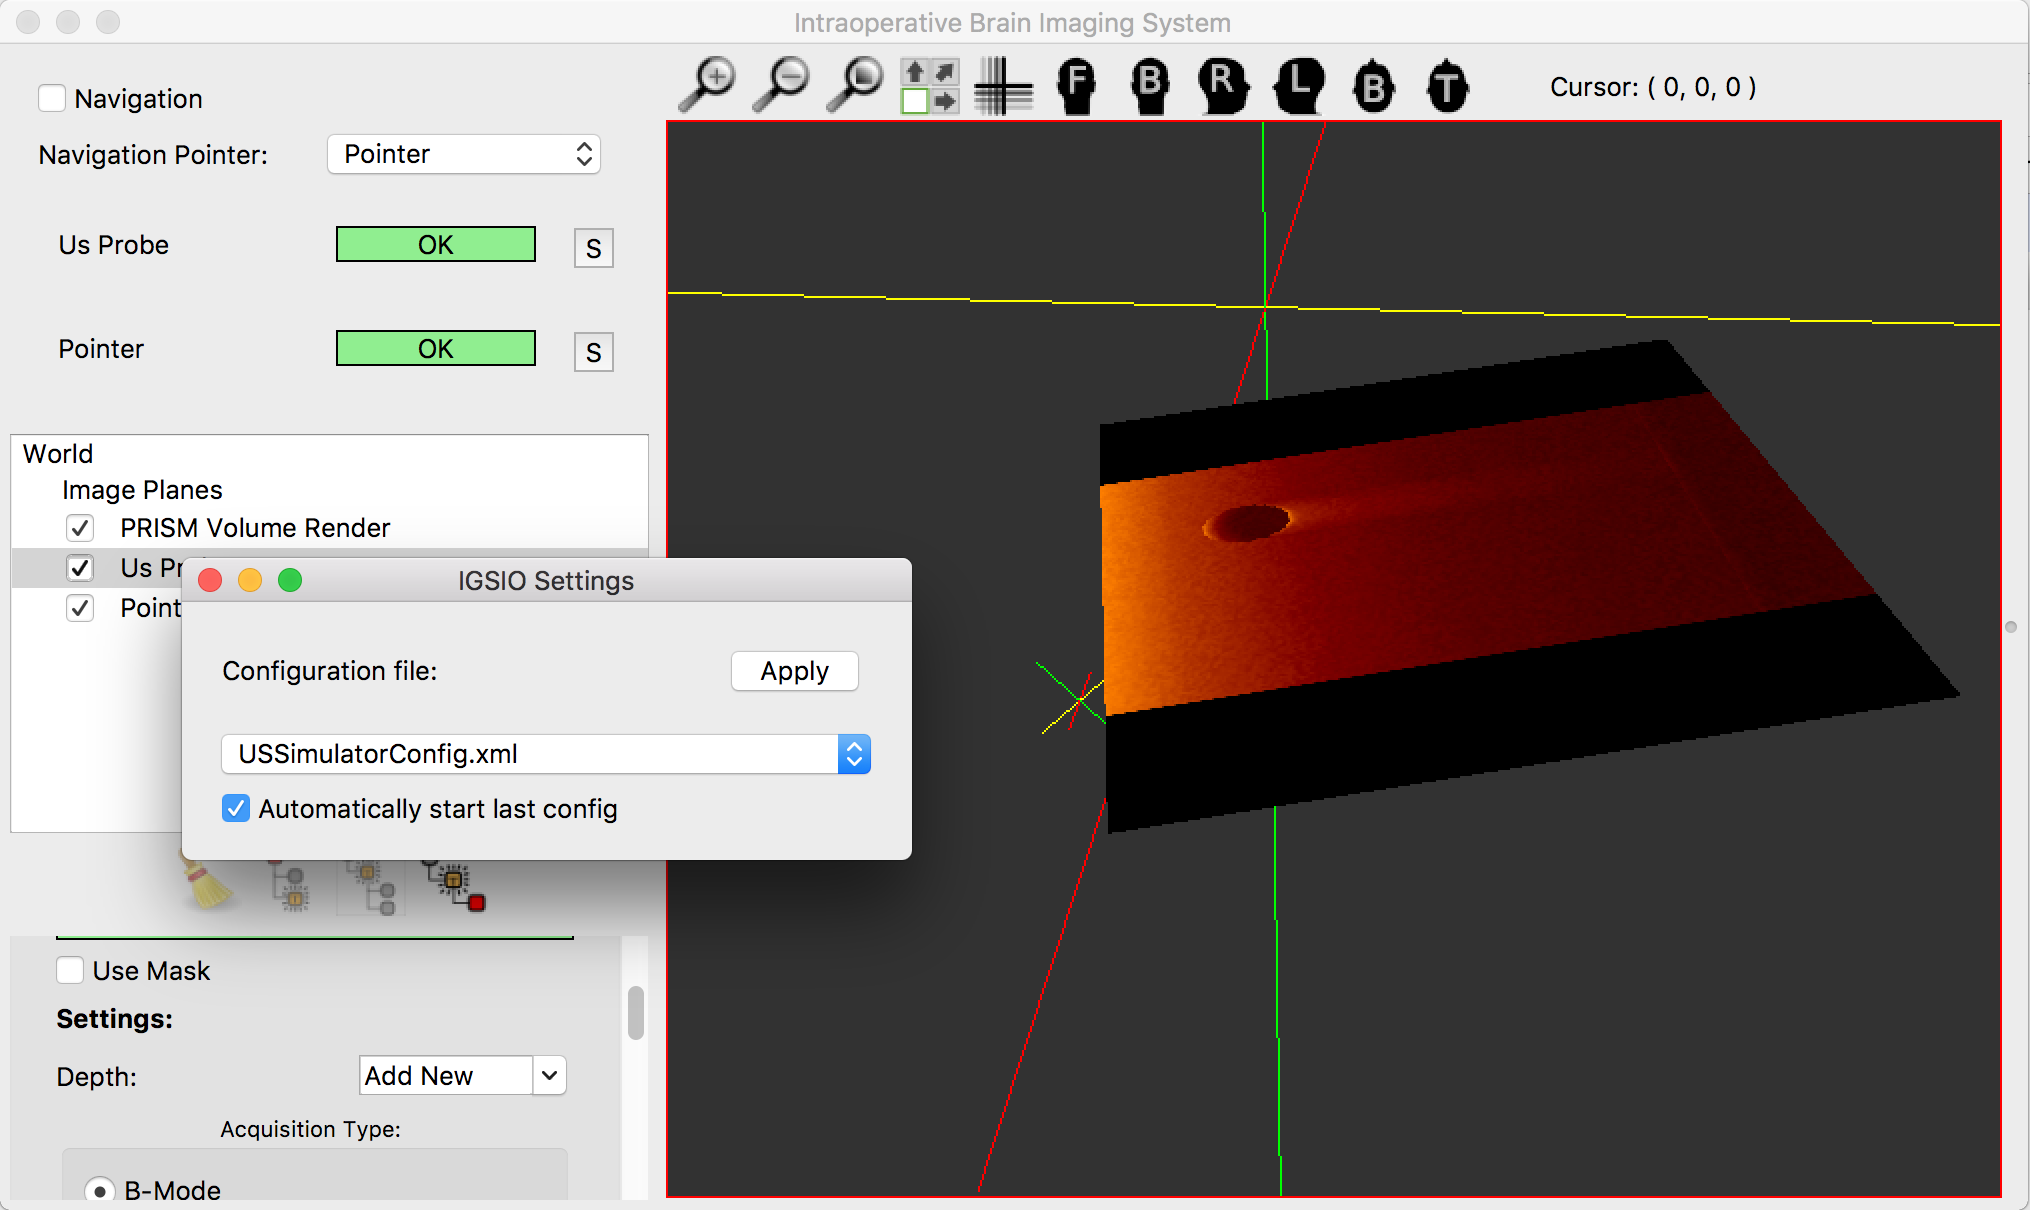Toggle PRISM Volume Render visibility checkbox
Screen dimensions: 2030x1210
pos(80,528)
